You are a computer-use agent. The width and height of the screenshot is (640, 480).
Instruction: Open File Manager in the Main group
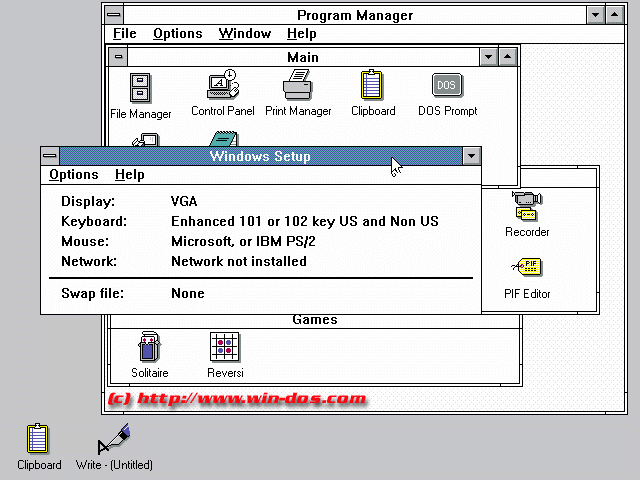coord(141,89)
